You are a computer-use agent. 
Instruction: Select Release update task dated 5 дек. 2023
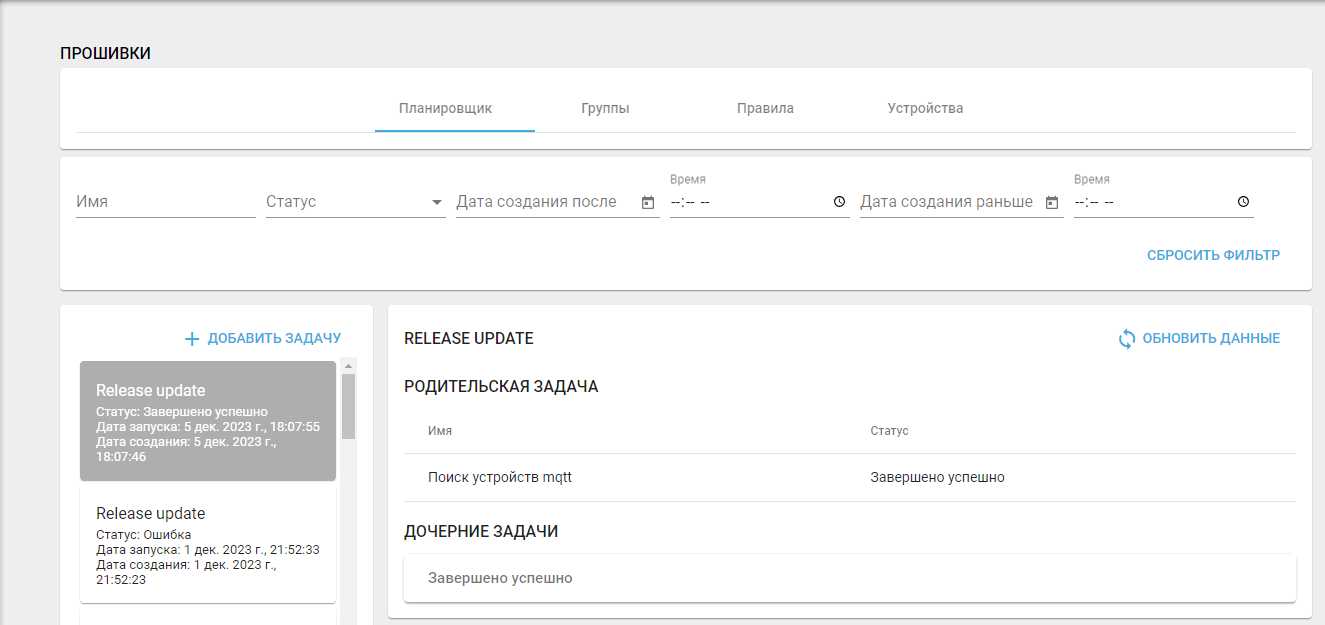tap(208, 421)
